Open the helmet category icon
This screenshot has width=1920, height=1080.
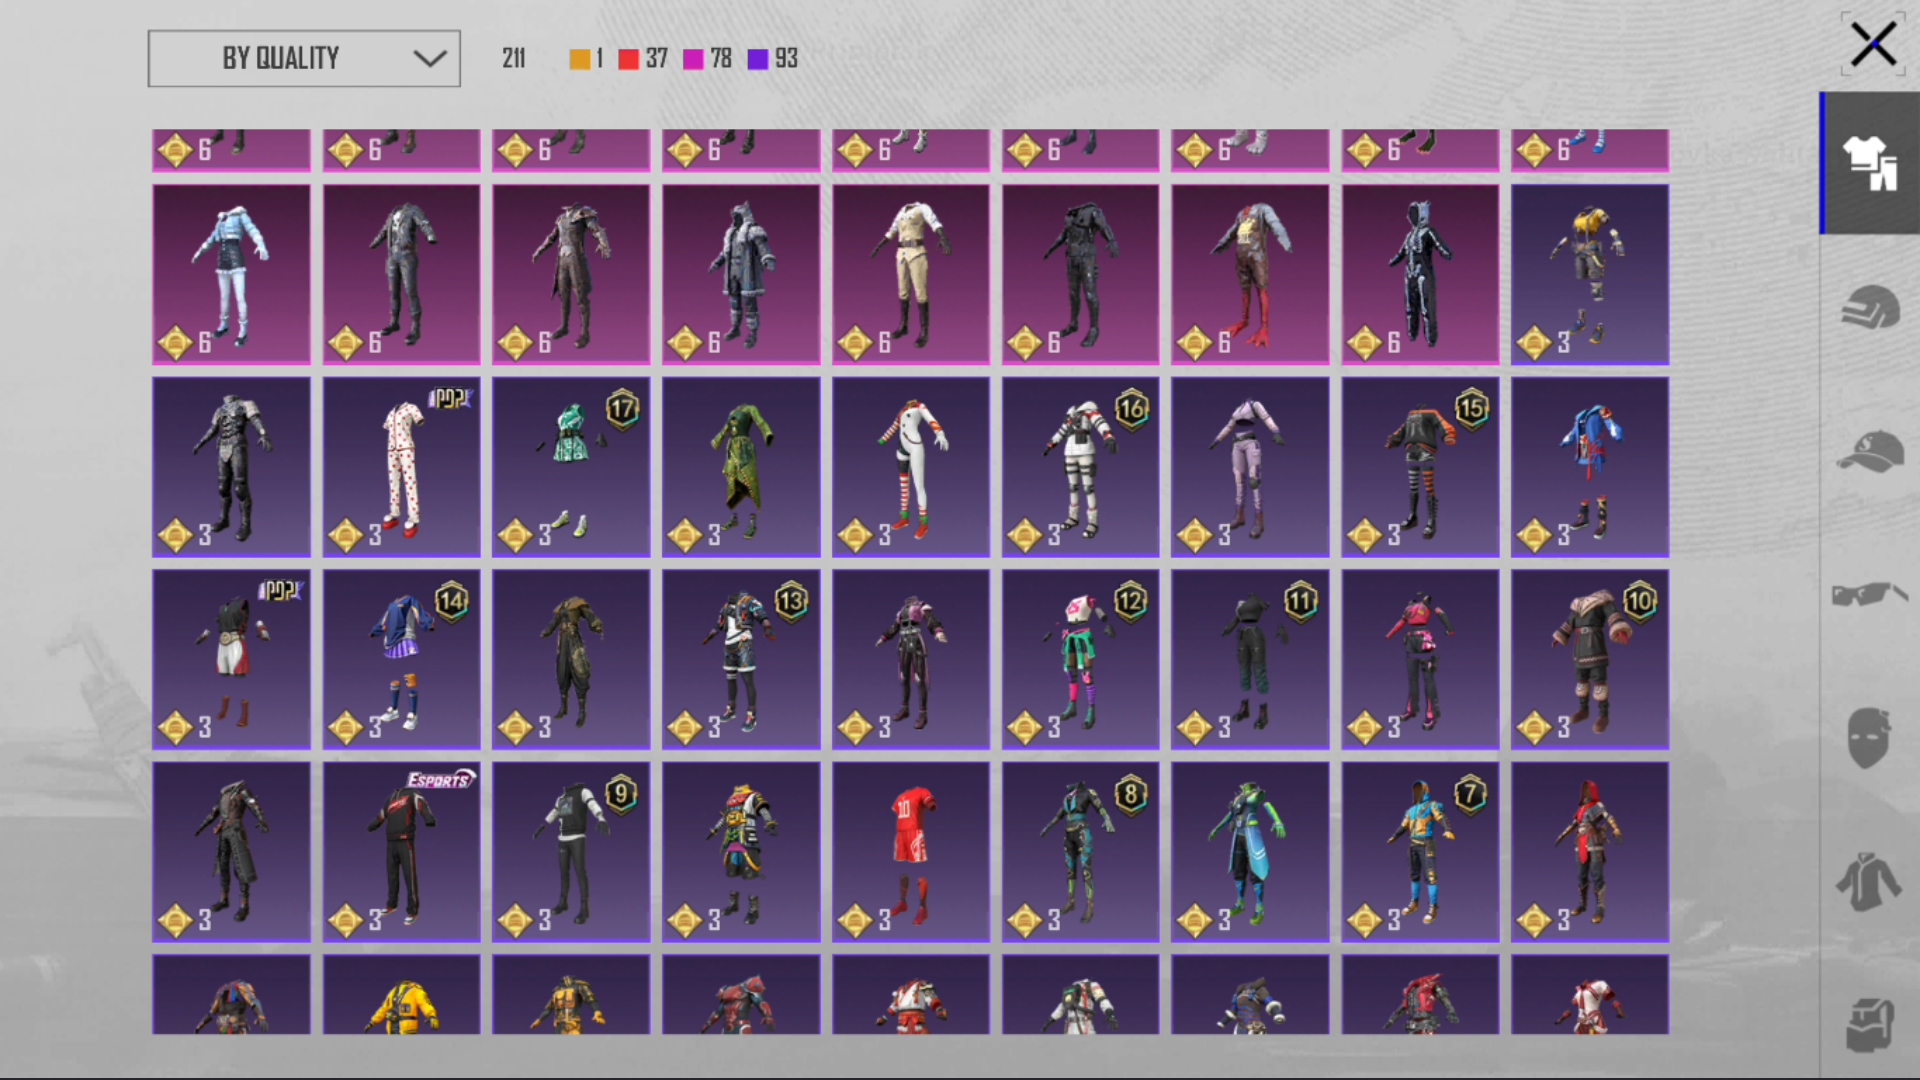(x=1870, y=307)
